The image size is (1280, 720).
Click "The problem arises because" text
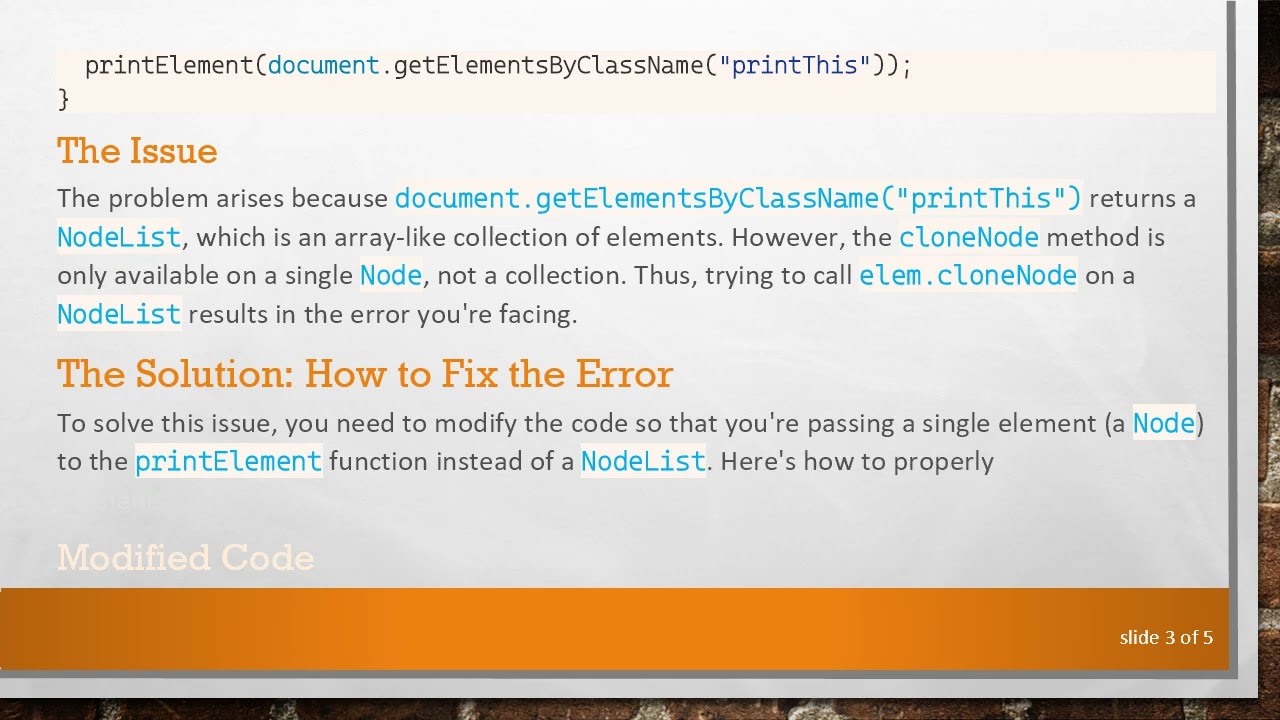pos(222,198)
